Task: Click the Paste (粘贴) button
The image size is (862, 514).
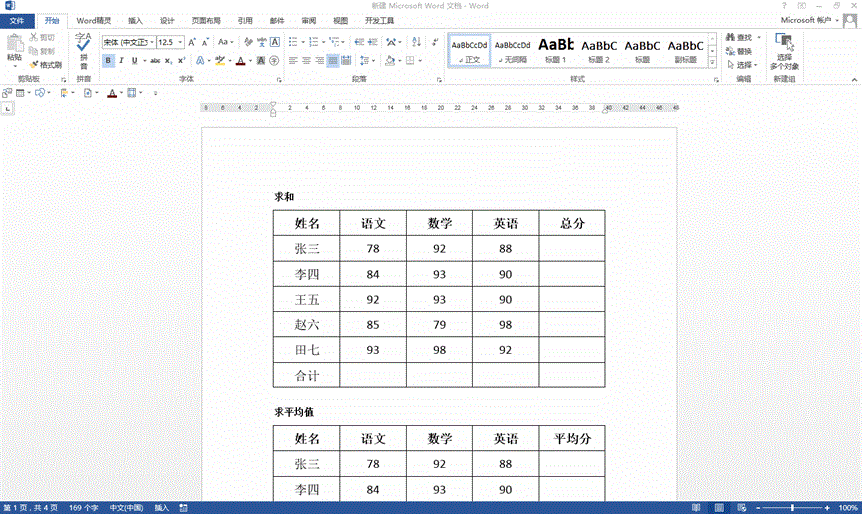Action: (14, 47)
